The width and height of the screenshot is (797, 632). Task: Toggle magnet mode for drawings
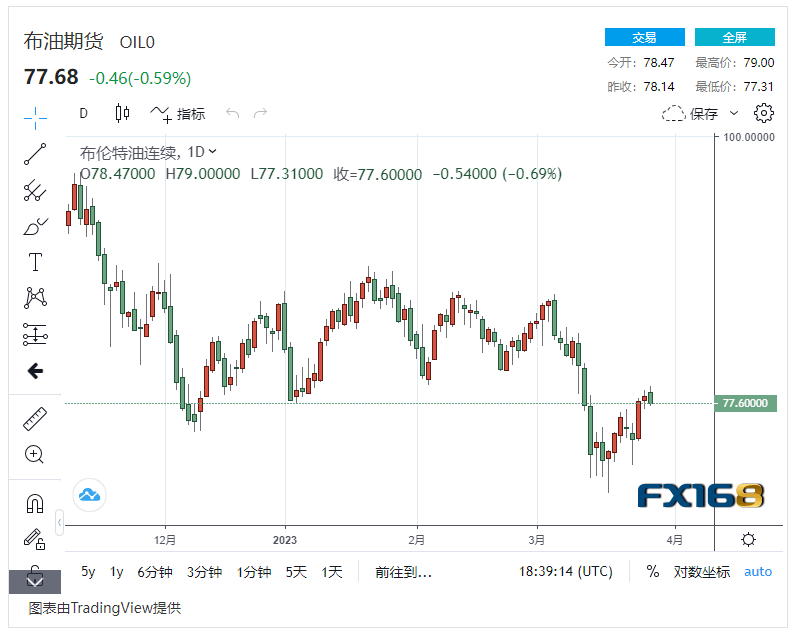(35, 503)
